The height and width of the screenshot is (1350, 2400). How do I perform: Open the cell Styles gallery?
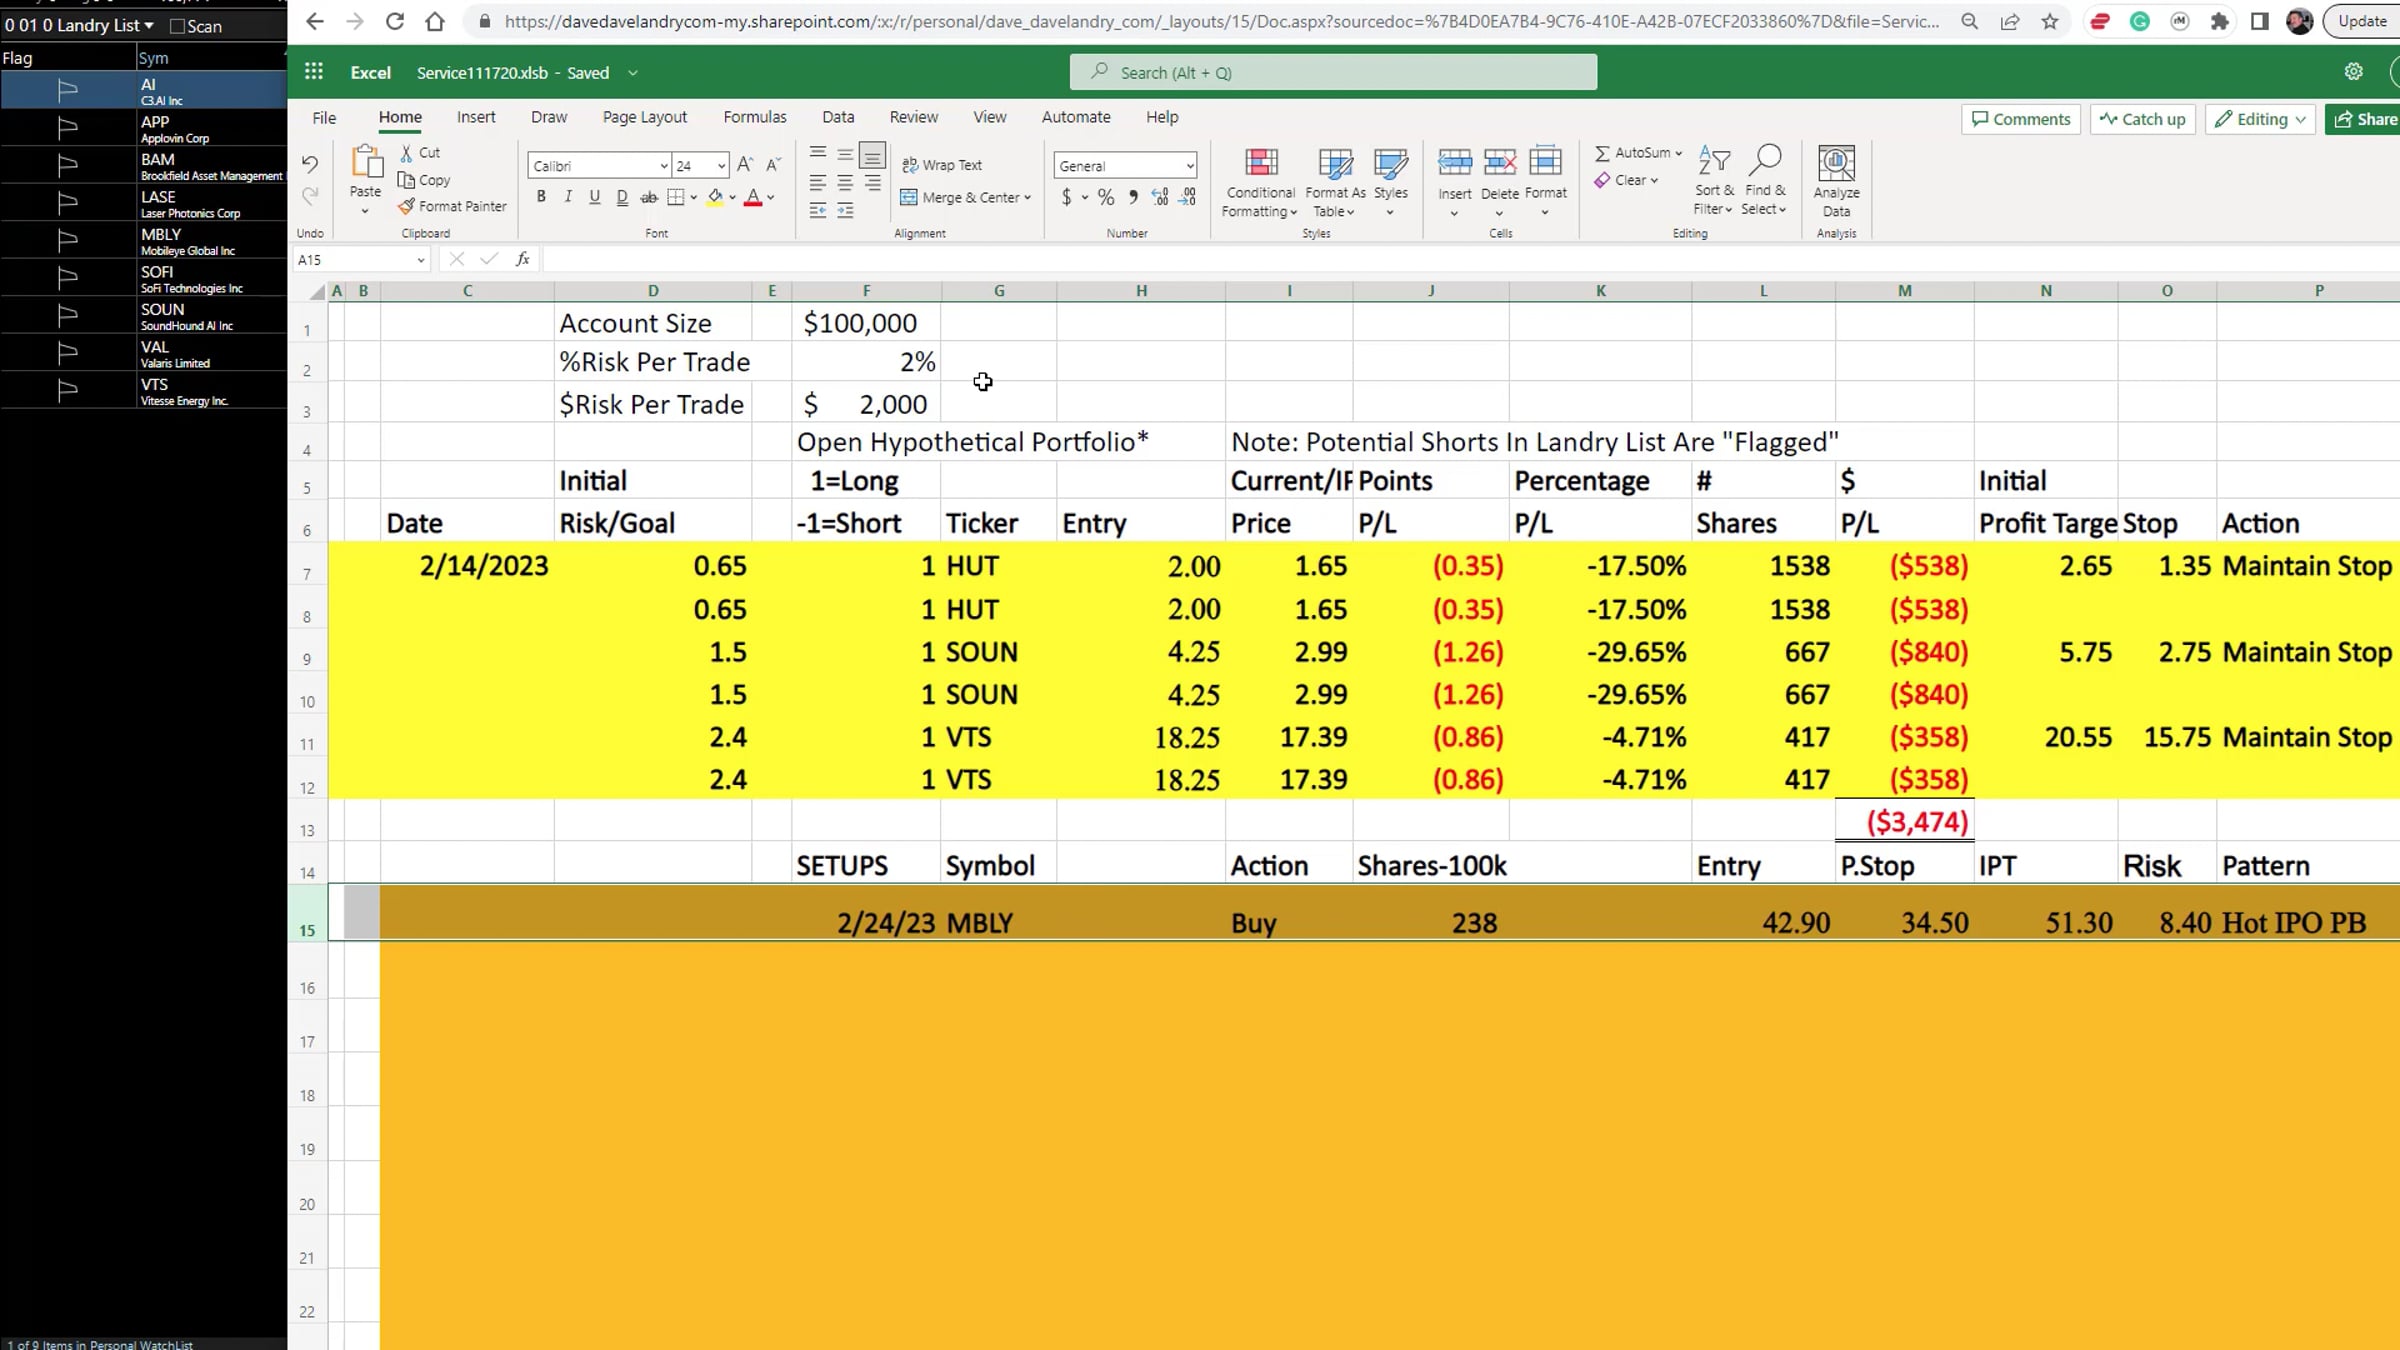pyautogui.click(x=1390, y=183)
